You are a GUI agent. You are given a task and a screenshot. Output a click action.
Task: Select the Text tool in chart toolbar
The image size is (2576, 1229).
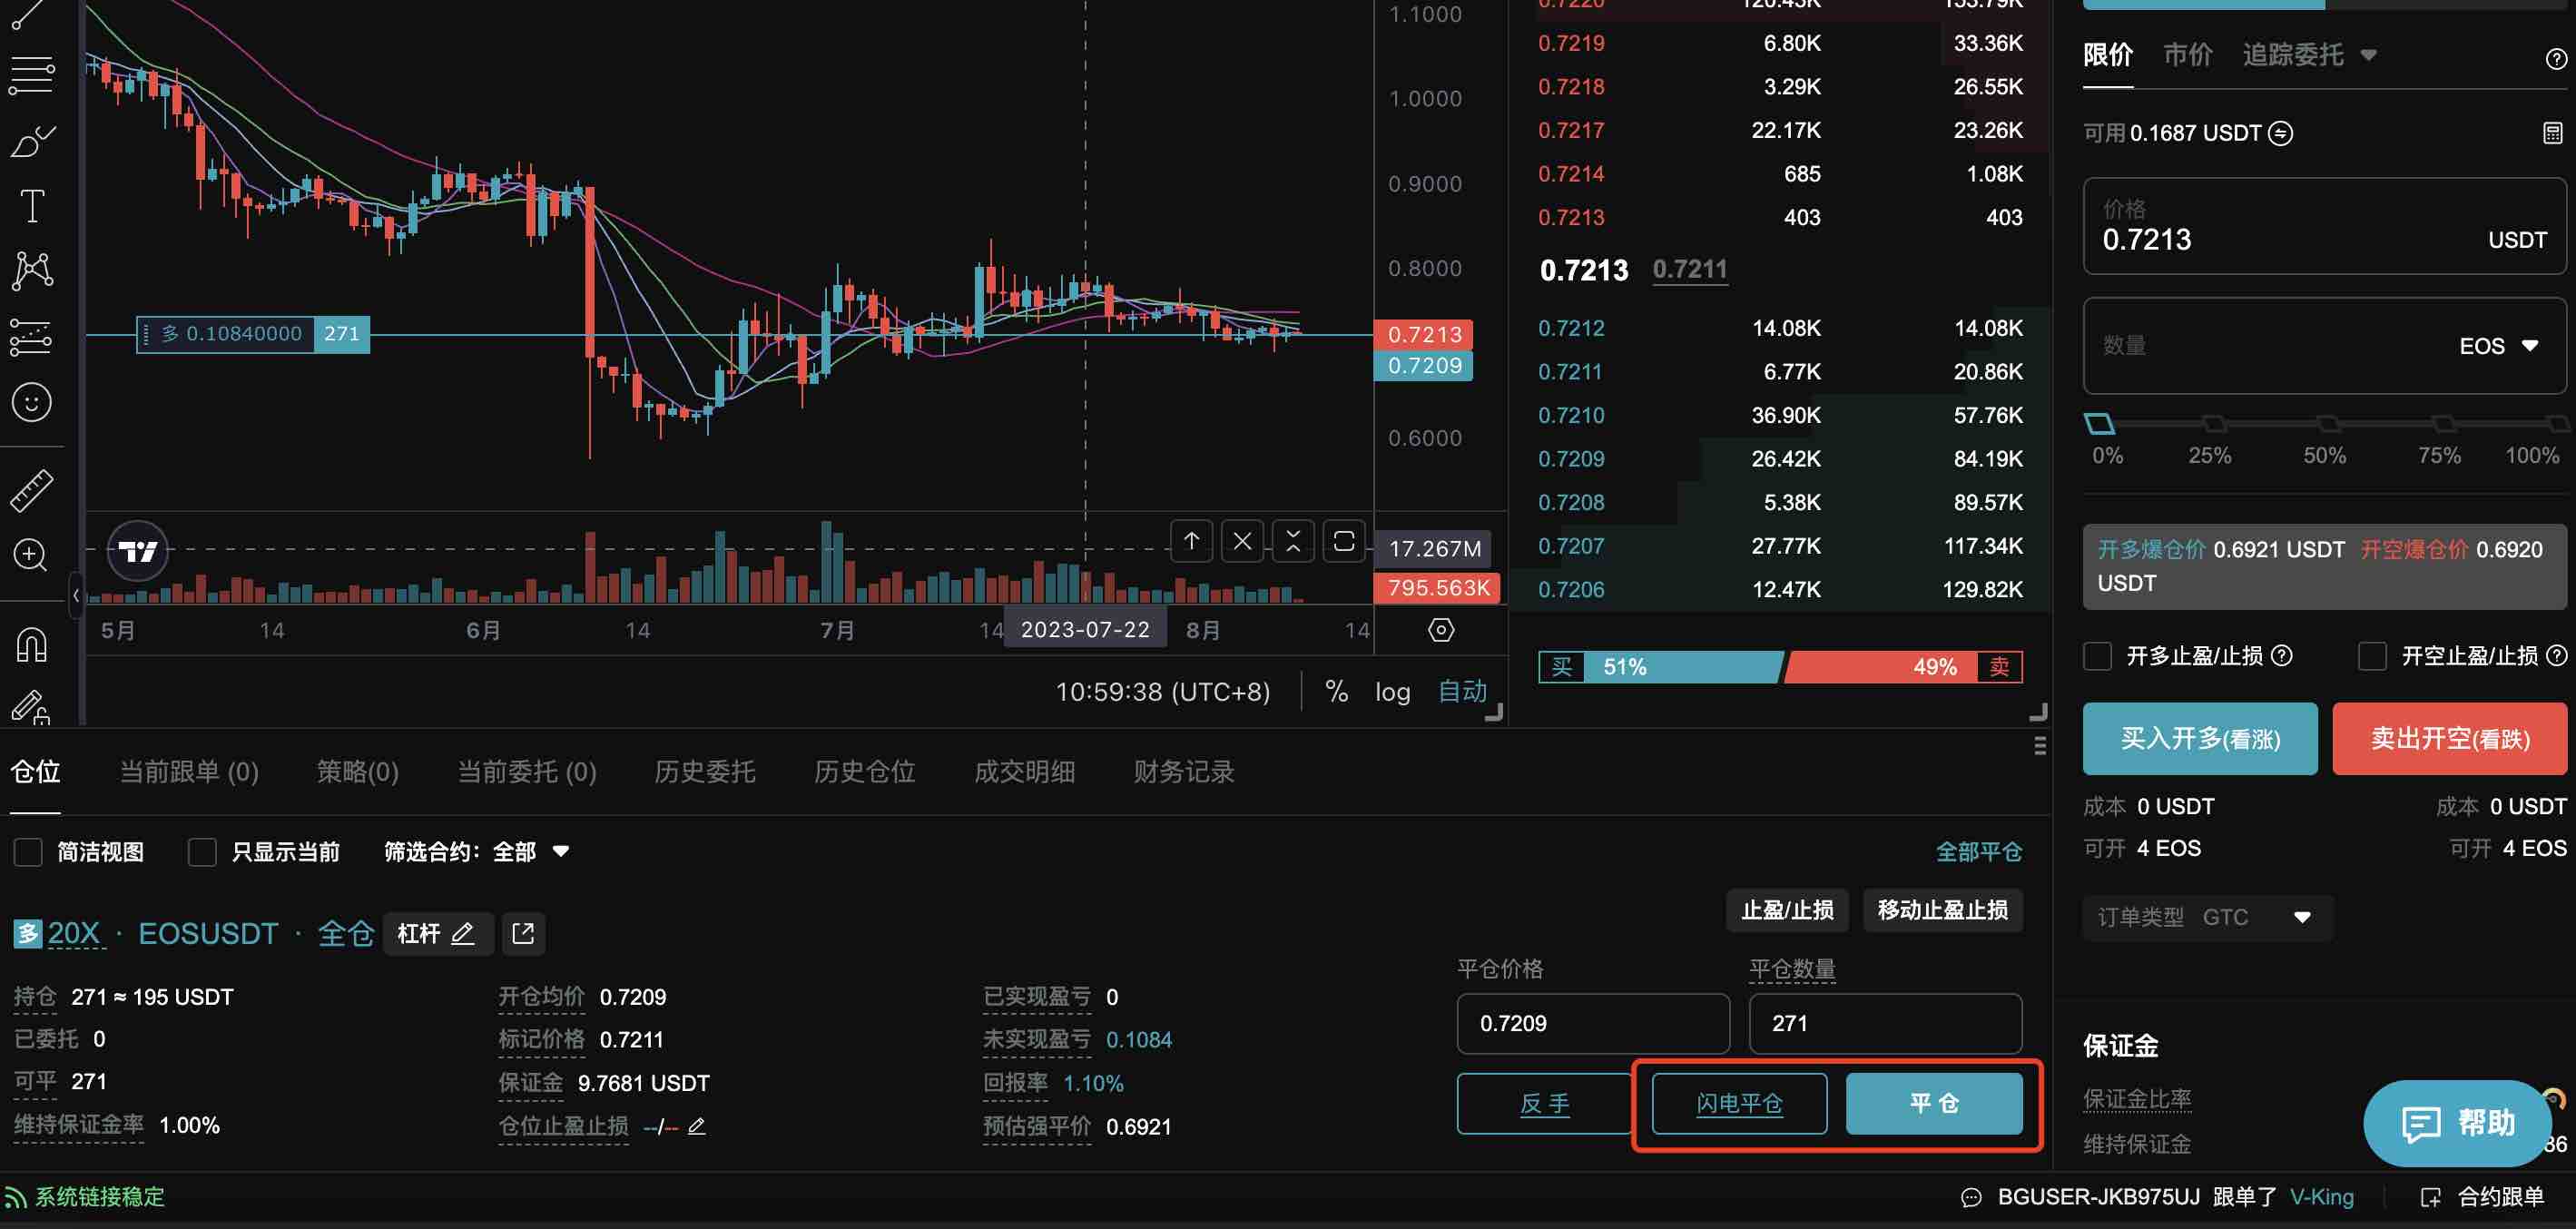[x=32, y=206]
